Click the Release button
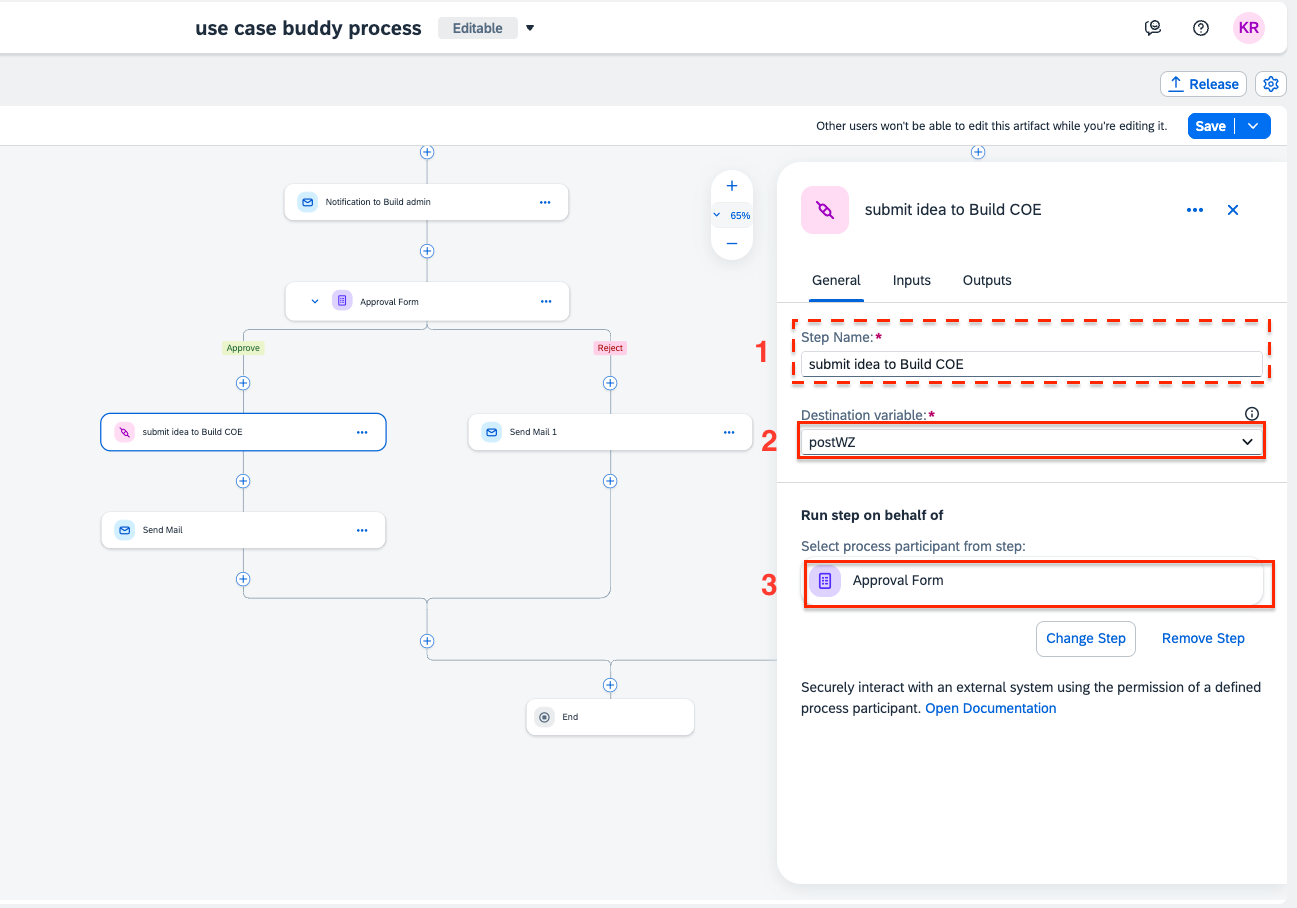 [1204, 84]
